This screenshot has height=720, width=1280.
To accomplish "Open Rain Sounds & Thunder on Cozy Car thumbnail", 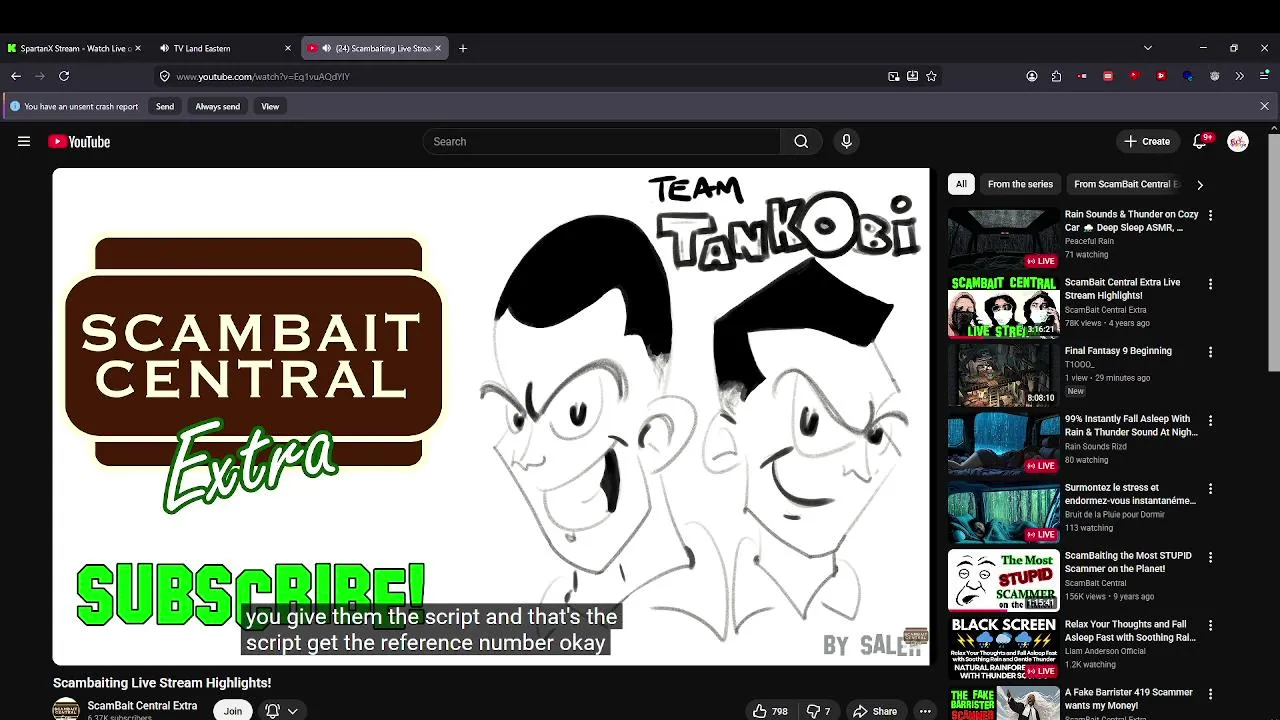I will [1003, 238].
